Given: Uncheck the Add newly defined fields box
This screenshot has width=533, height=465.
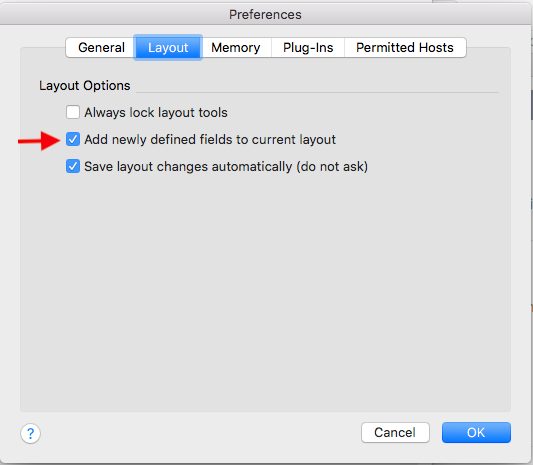Looking at the screenshot, I should pyautogui.click(x=73, y=139).
